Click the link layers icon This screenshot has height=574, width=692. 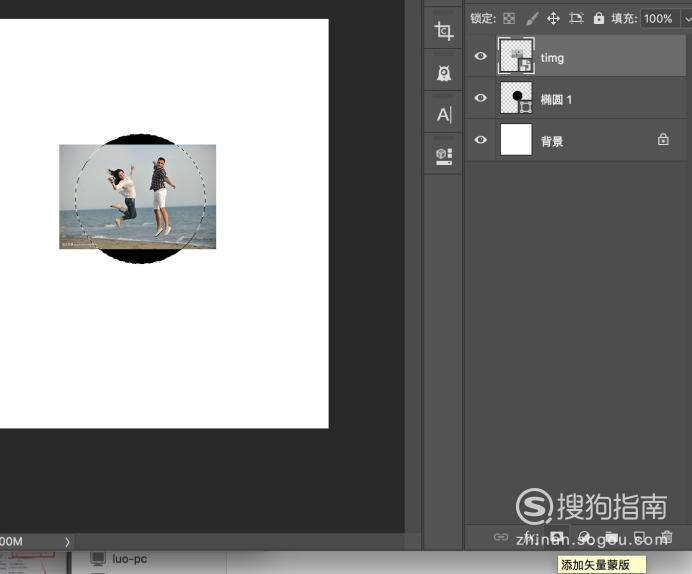point(501,537)
